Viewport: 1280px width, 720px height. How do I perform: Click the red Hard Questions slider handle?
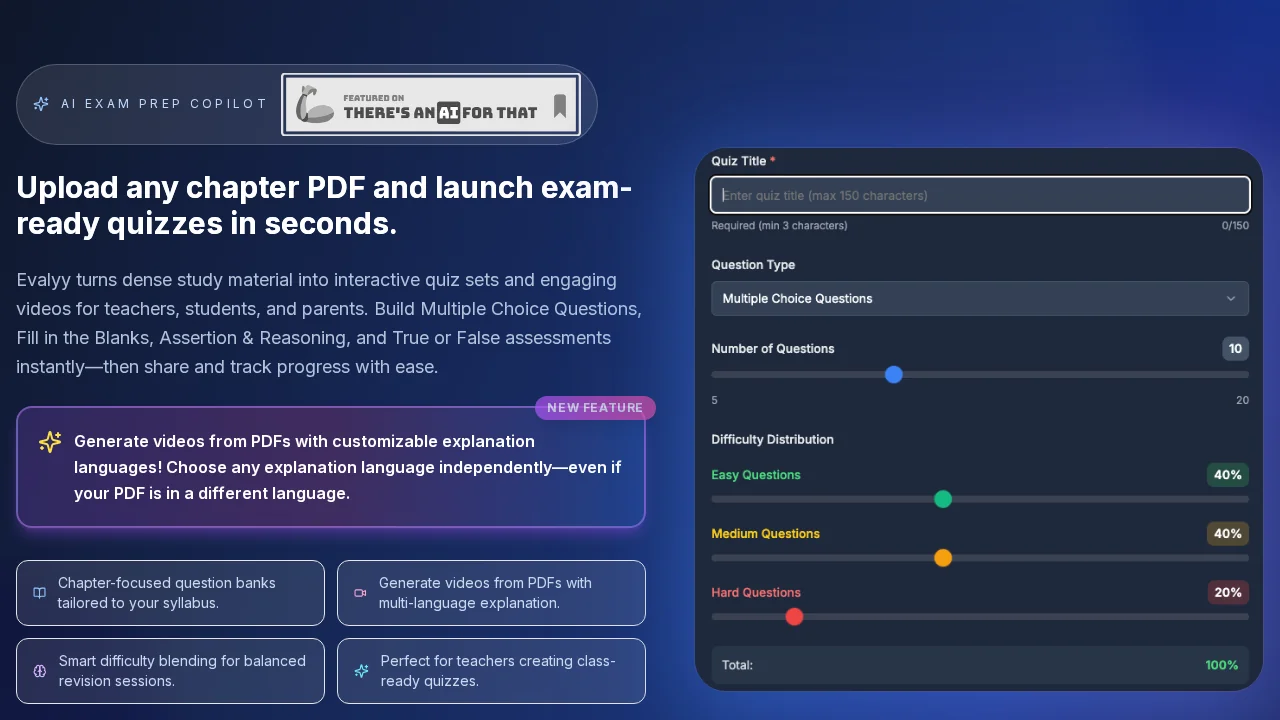[x=794, y=617]
